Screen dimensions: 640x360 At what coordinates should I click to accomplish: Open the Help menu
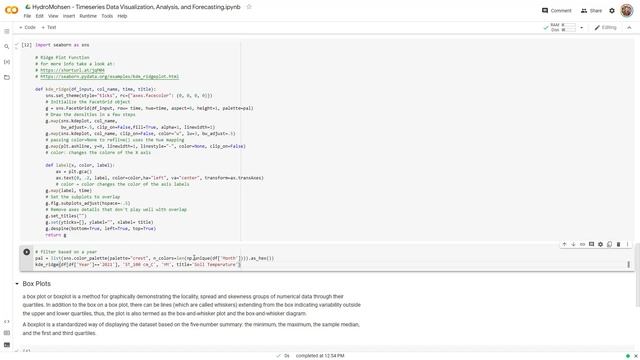tap(122, 16)
